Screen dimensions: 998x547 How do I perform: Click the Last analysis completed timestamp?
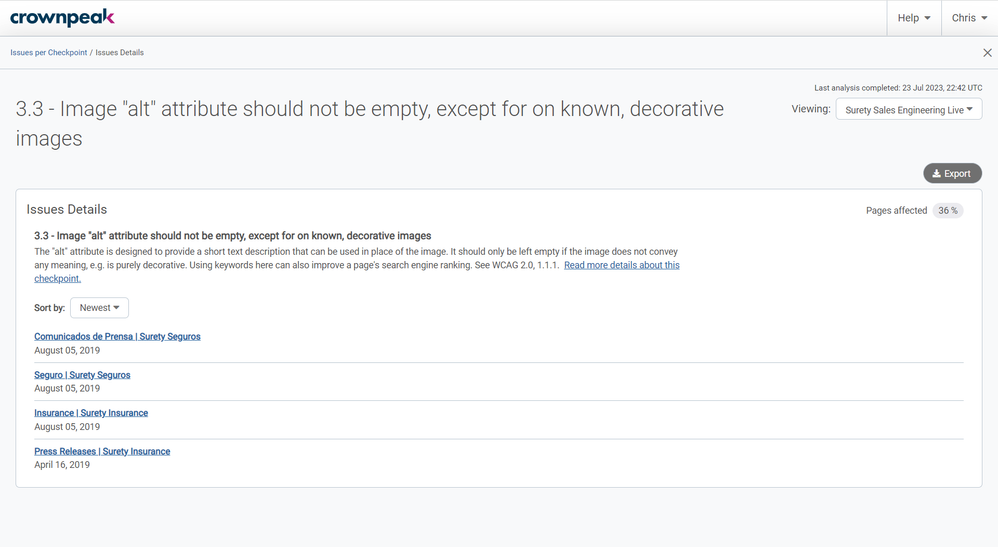point(898,88)
